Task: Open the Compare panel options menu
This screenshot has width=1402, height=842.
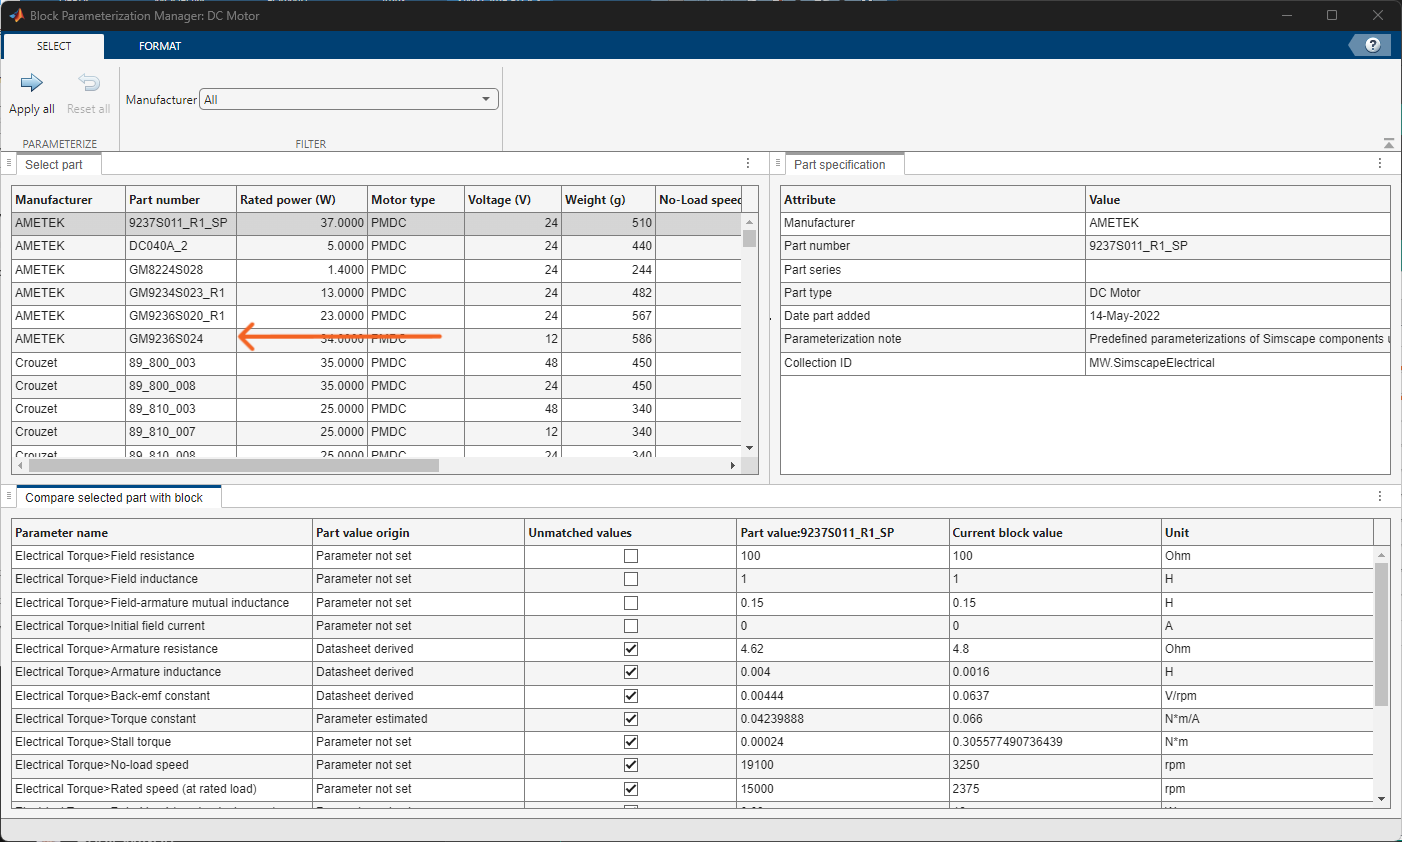Action: tap(1380, 496)
